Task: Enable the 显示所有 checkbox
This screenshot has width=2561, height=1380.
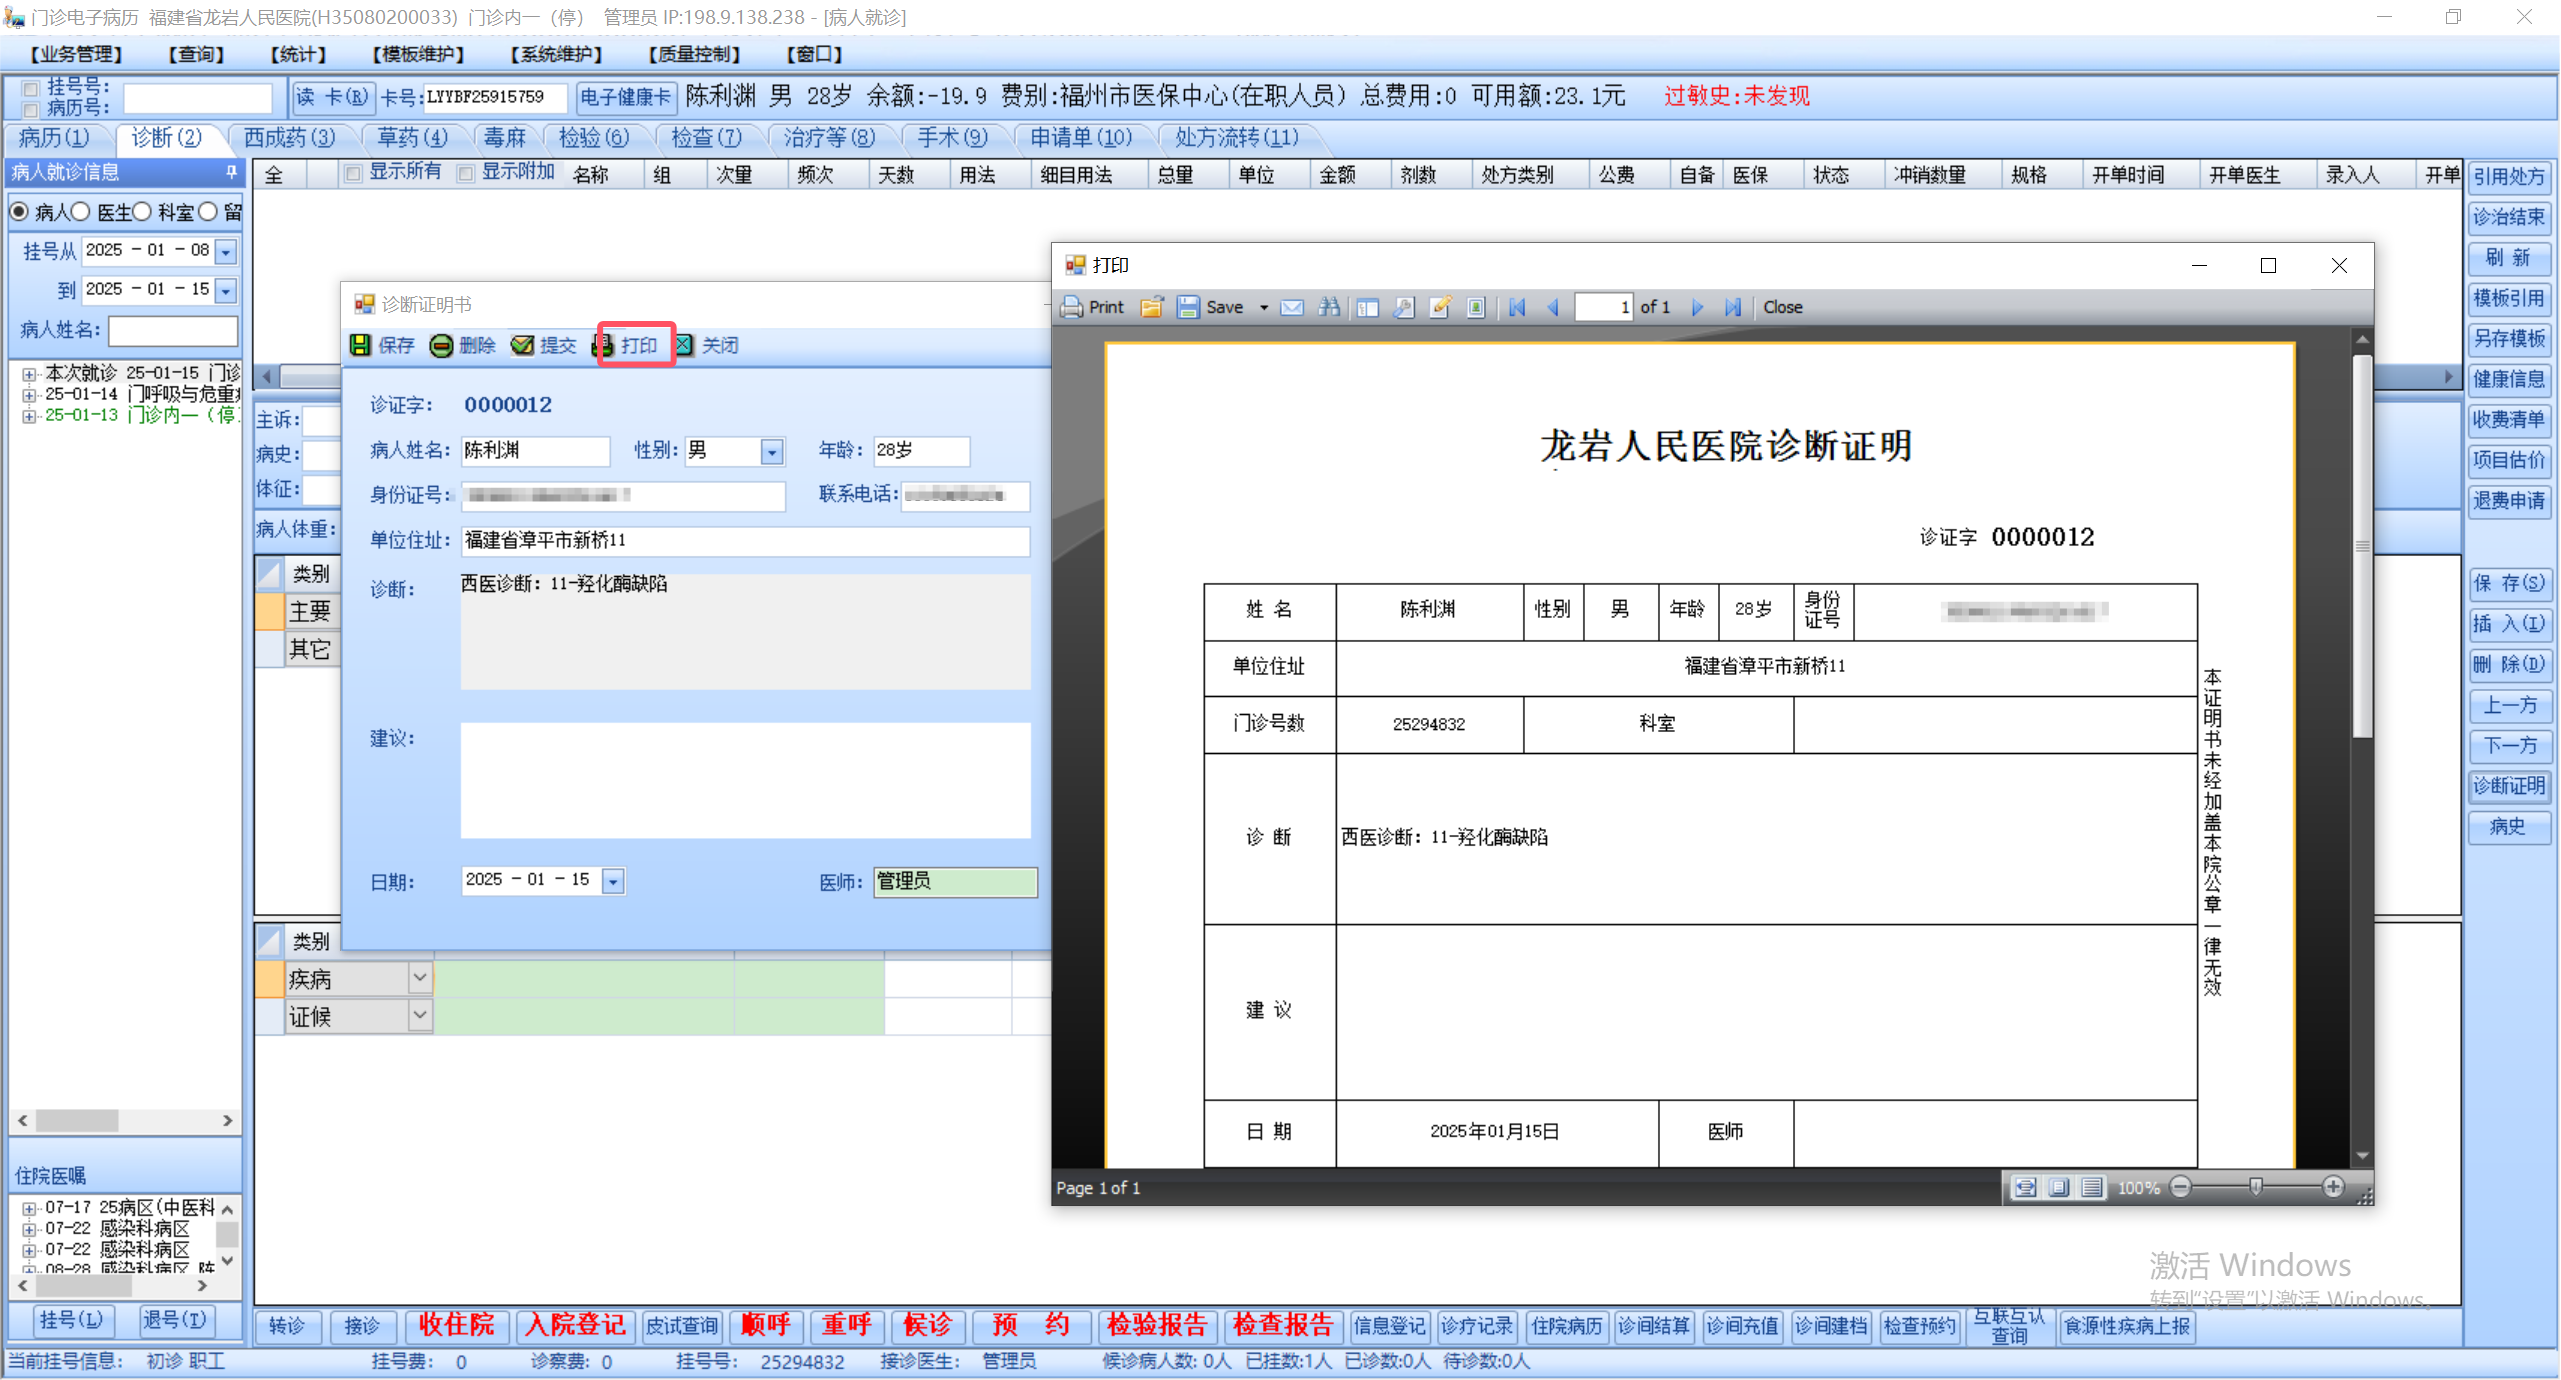Action: click(353, 174)
